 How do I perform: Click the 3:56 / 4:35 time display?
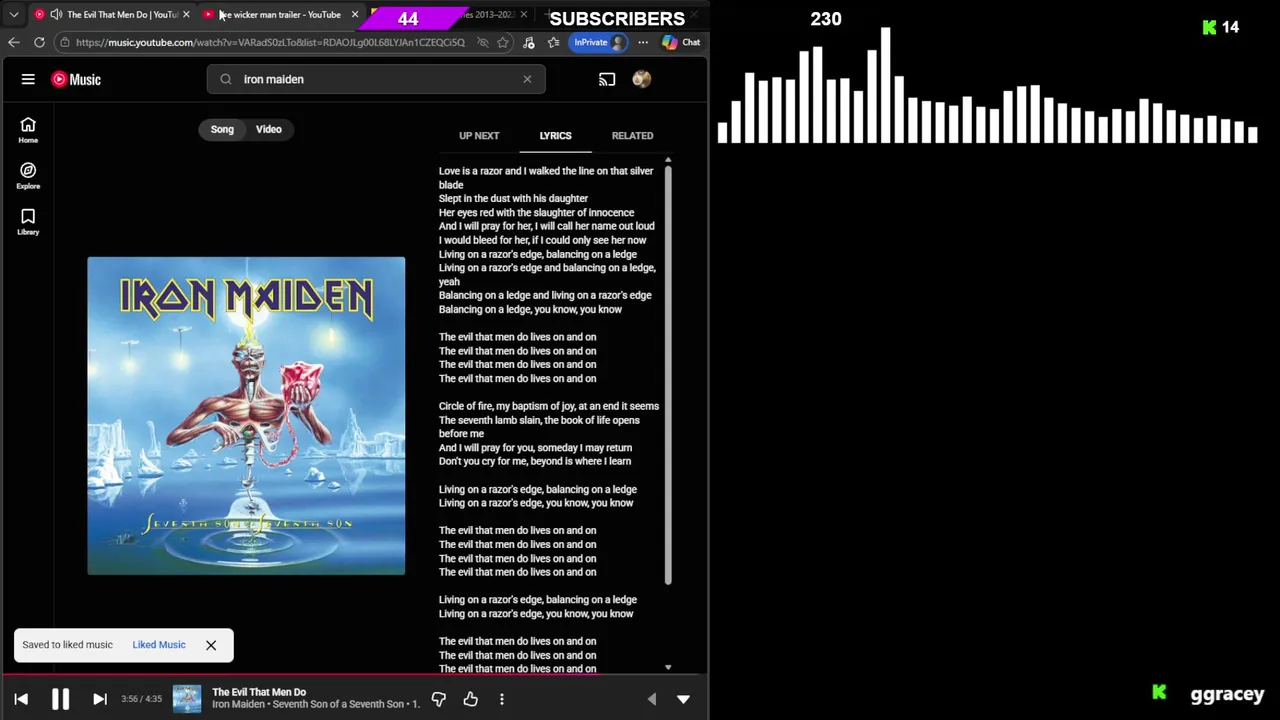(x=141, y=699)
